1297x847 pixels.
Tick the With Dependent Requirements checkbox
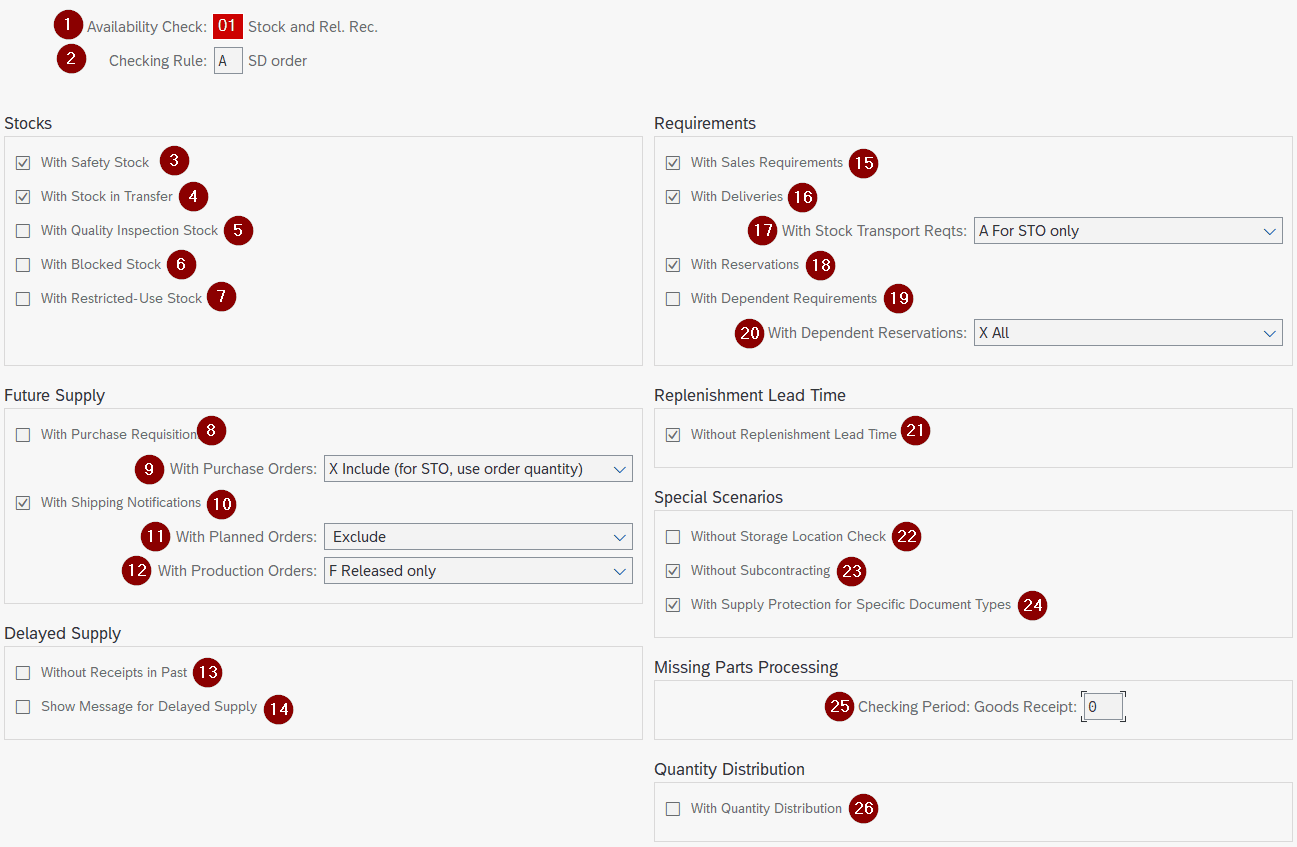pyautogui.click(x=673, y=298)
